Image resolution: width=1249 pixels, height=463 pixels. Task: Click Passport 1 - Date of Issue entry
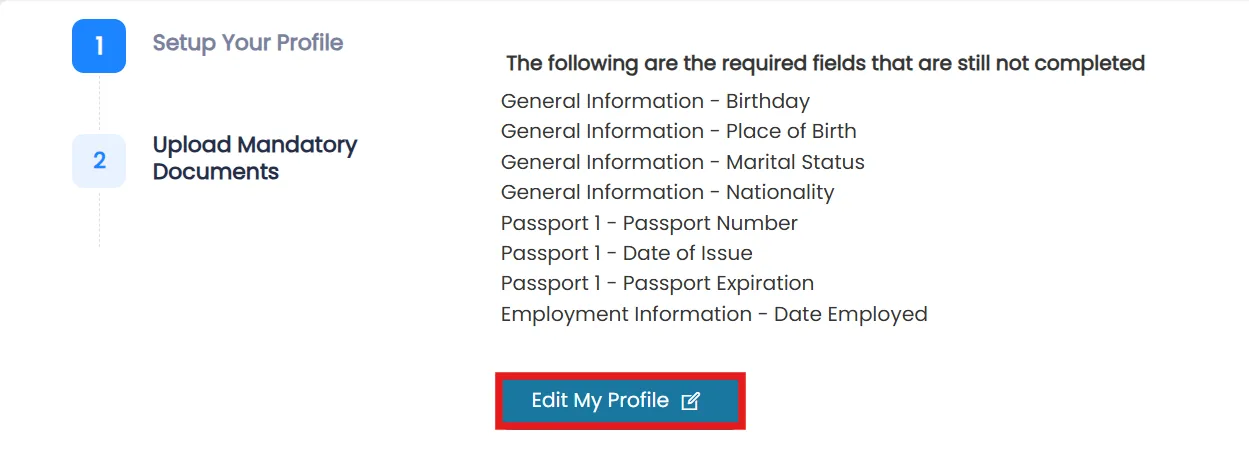tap(627, 253)
